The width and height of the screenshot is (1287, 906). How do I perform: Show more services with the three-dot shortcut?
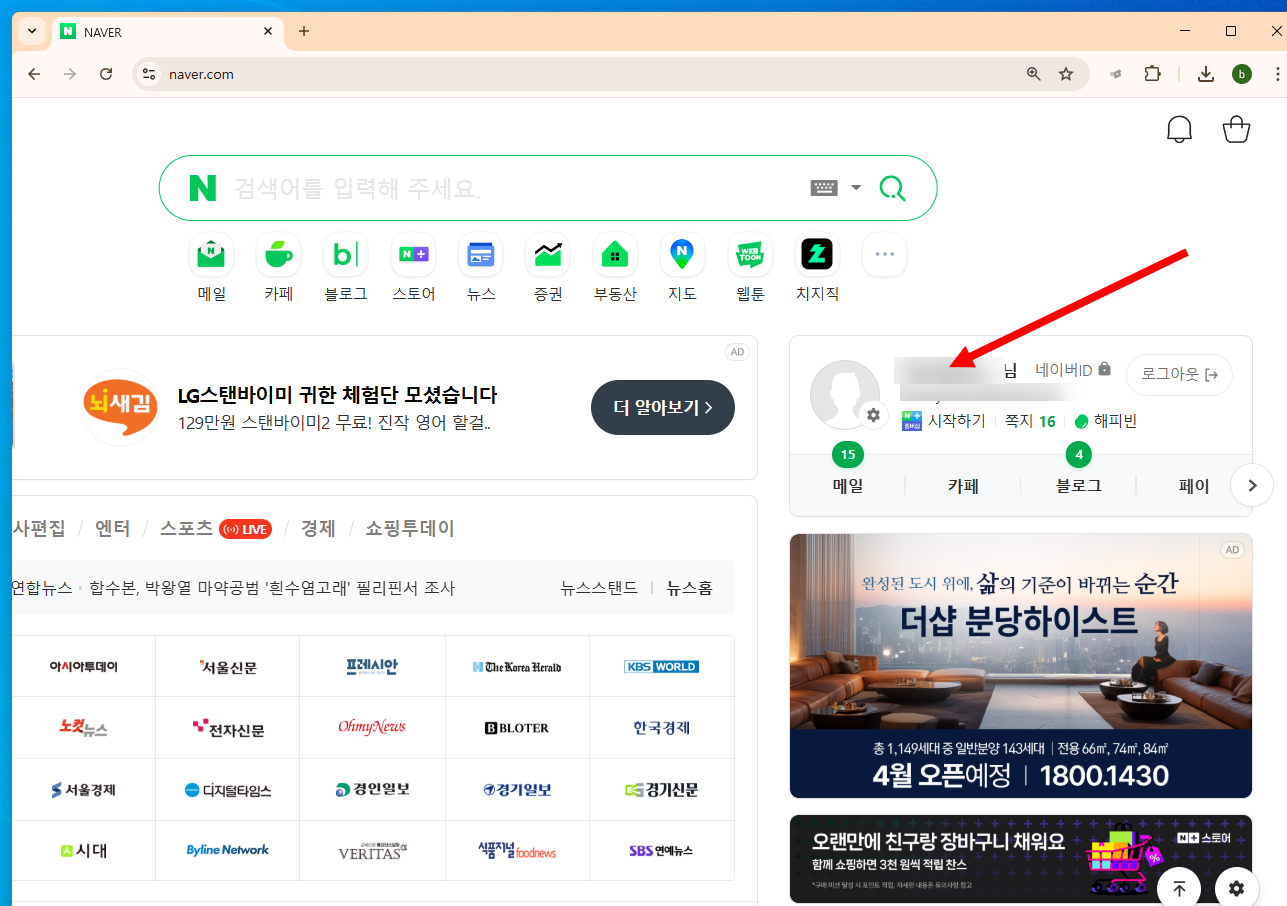pos(884,255)
